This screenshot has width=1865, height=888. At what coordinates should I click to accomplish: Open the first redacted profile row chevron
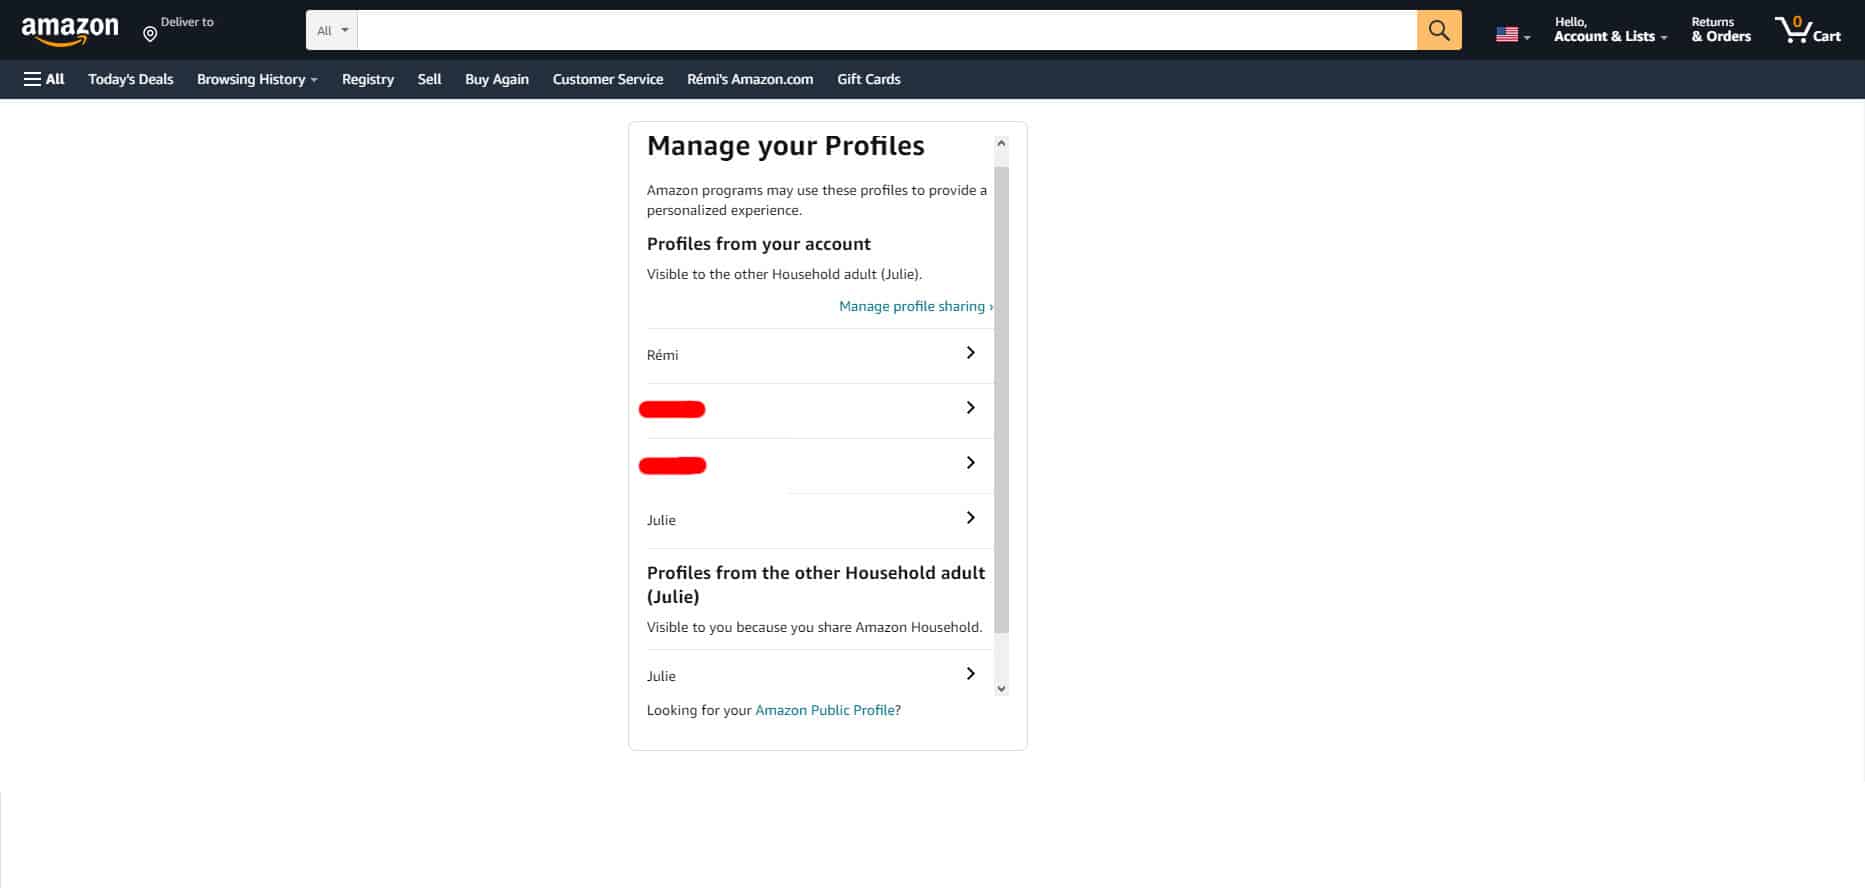(x=970, y=408)
